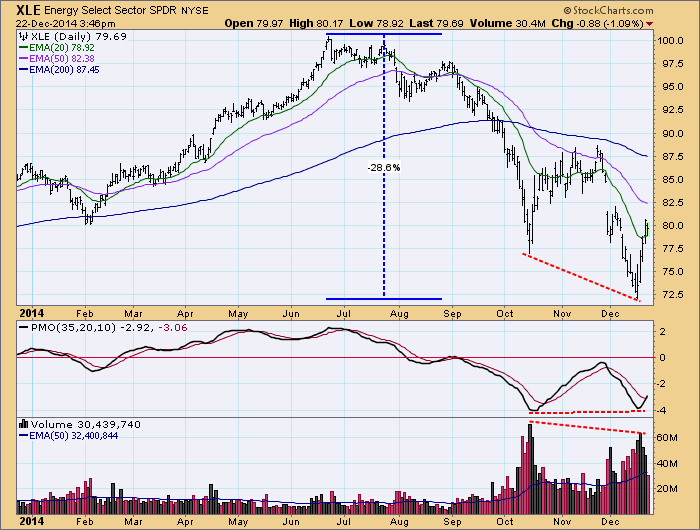
Task: Click the green EMA(20) legend line swatch
Action: coord(24,47)
